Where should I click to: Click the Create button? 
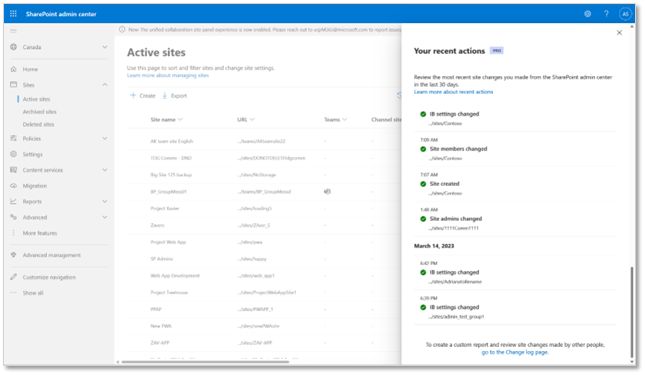(x=143, y=96)
